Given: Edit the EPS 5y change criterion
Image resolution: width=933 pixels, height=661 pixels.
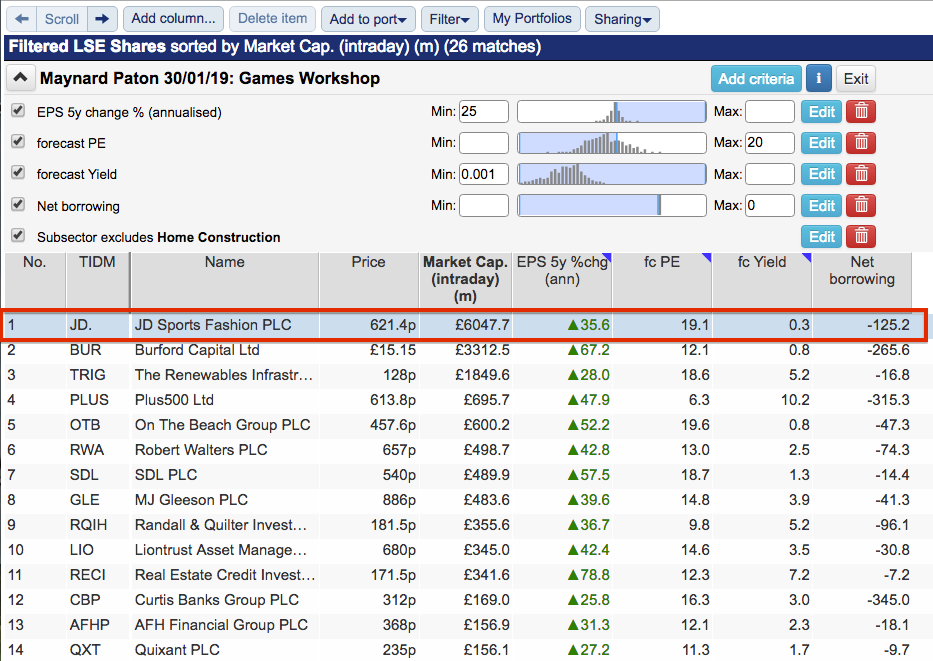Looking at the screenshot, I should (x=821, y=112).
